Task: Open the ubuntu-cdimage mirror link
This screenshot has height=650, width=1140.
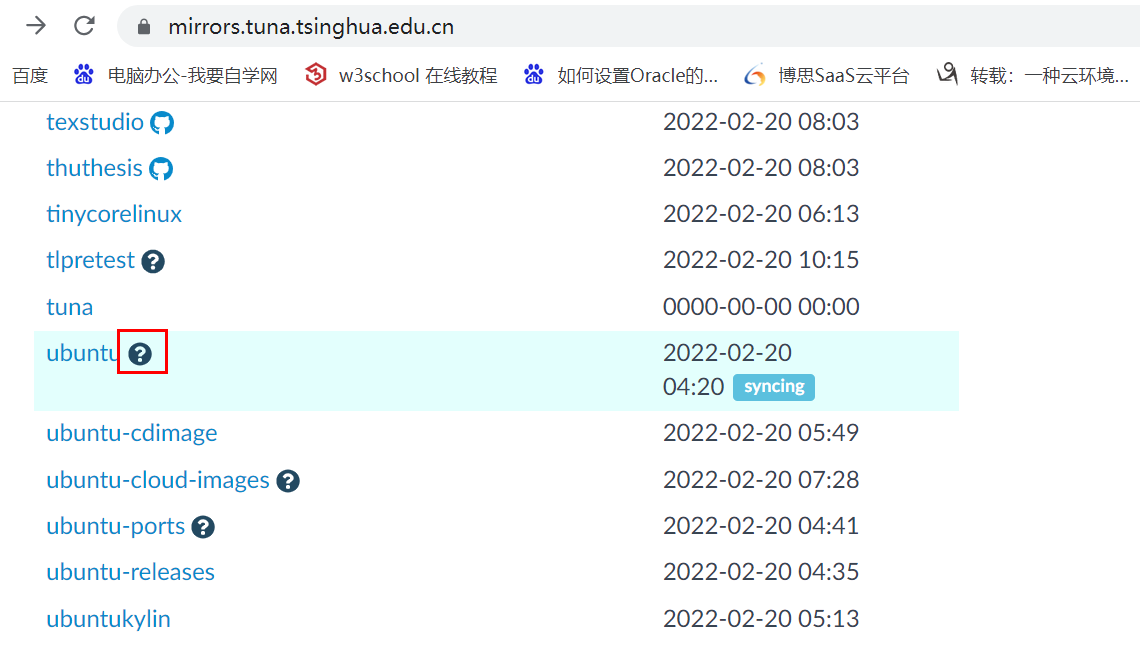Action: coord(132,433)
